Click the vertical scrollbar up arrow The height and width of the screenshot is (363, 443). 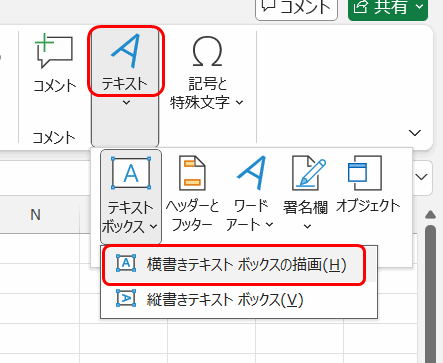(431, 214)
